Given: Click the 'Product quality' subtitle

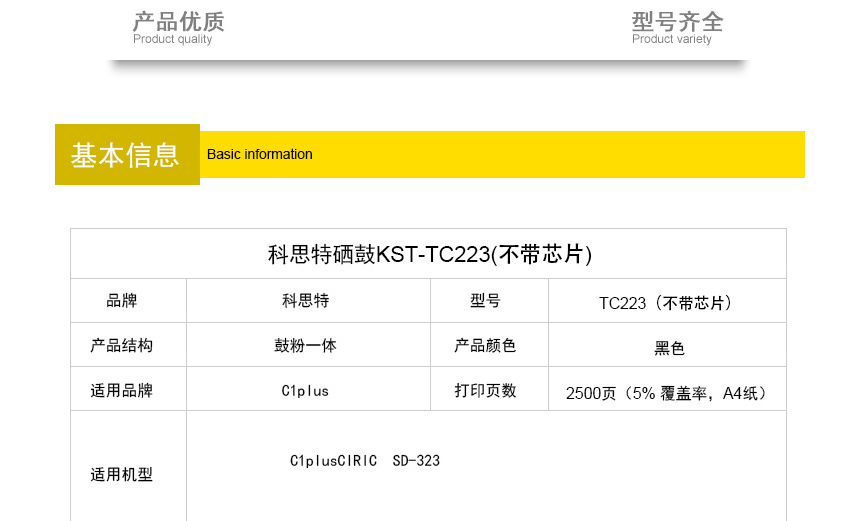Looking at the screenshot, I should pyautogui.click(x=172, y=39).
